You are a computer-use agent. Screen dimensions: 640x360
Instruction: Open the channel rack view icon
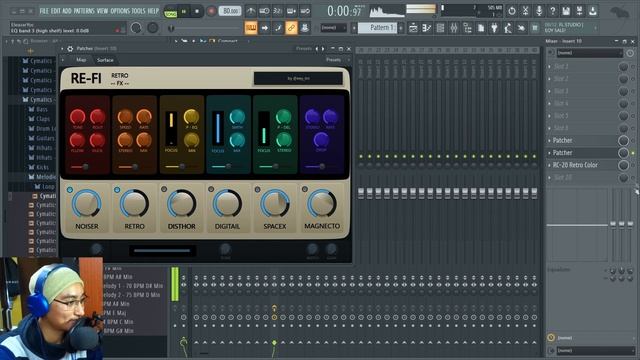[x=440, y=28]
